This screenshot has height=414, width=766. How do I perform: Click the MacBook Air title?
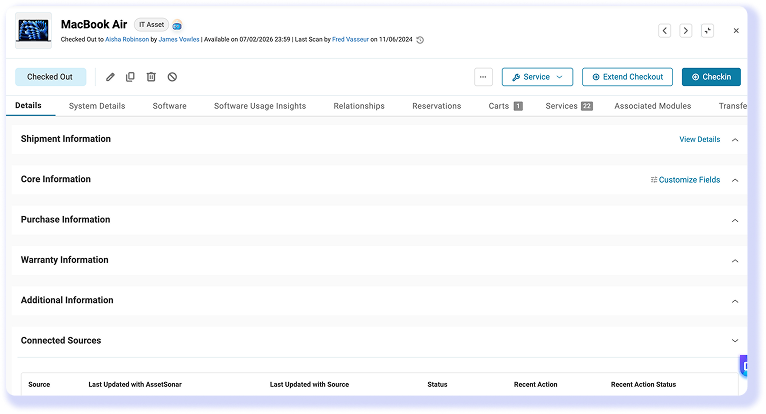click(x=94, y=24)
